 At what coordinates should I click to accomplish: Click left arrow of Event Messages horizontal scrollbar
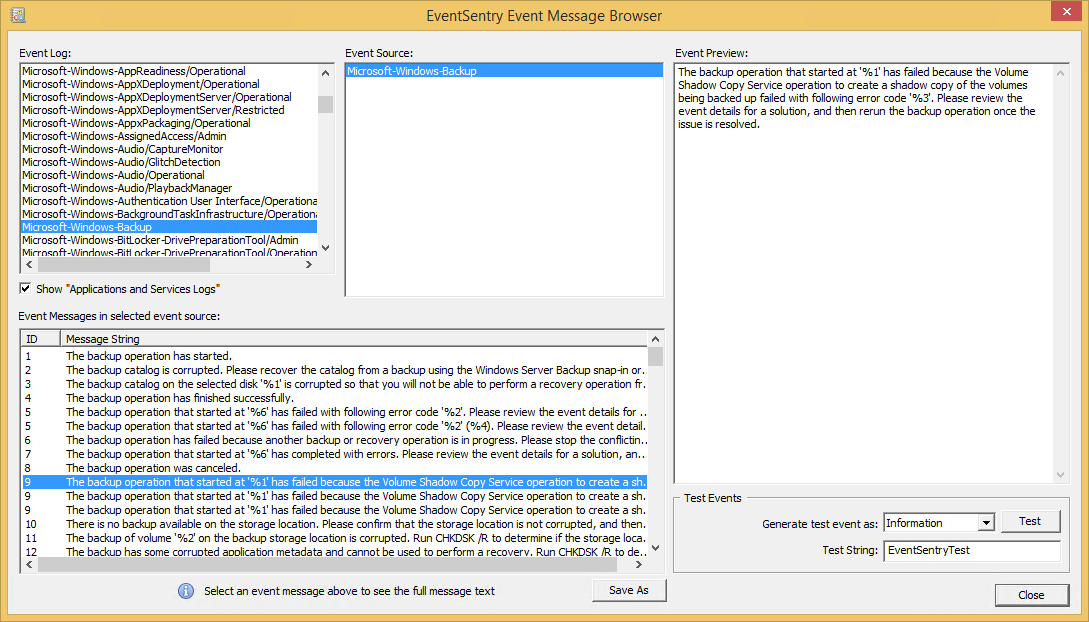[x=29, y=565]
